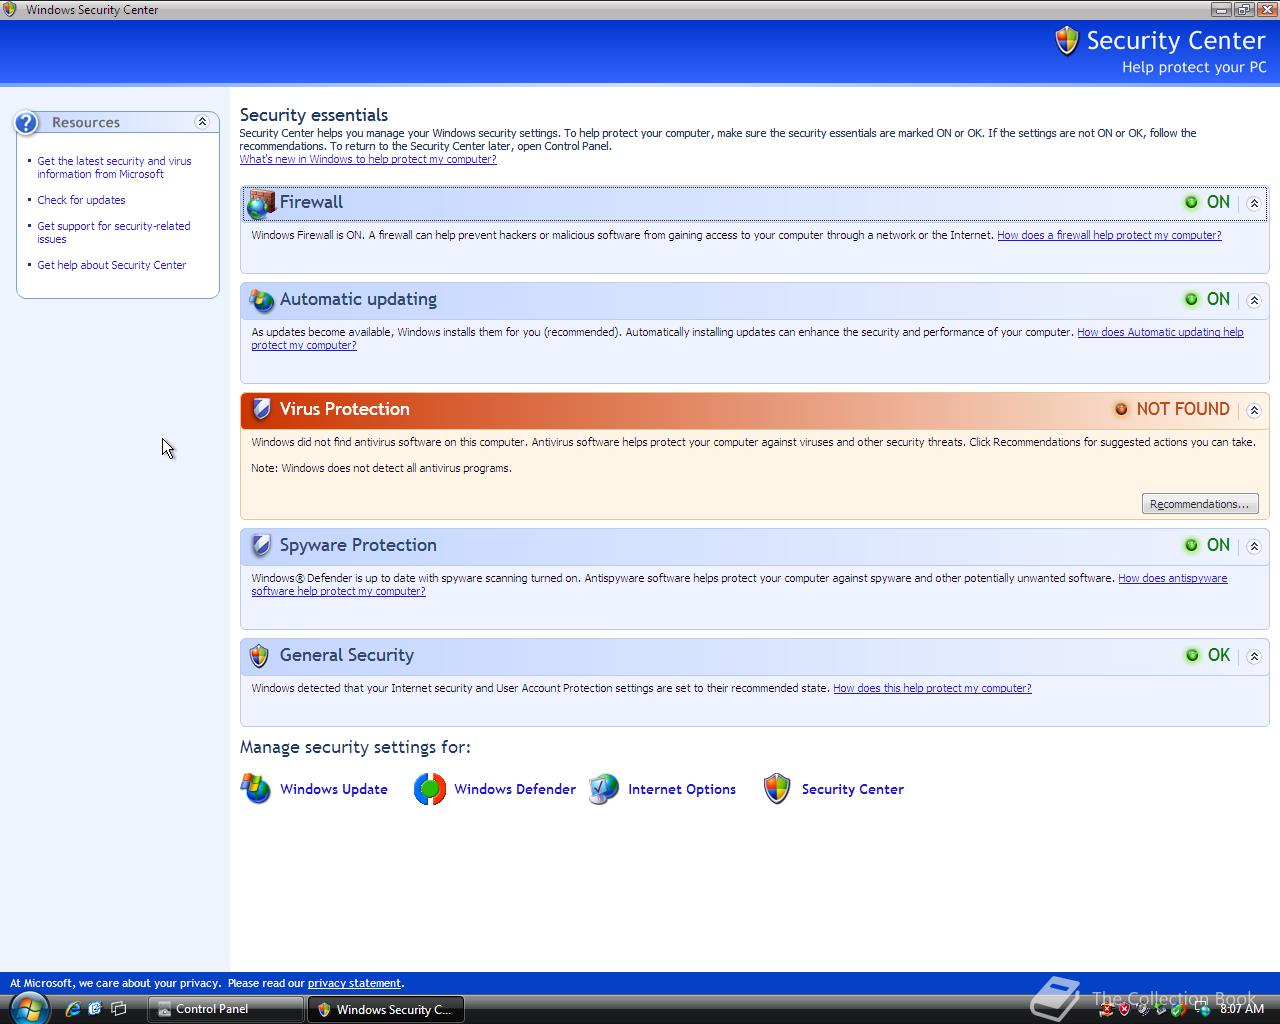
Task: Open the Security Center link text at bottom
Action: tap(853, 789)
